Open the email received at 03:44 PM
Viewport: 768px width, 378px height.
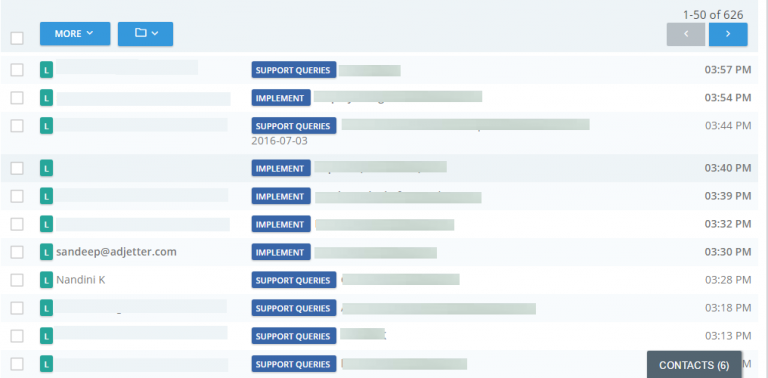pyautogui.click(x=380, y=133)
